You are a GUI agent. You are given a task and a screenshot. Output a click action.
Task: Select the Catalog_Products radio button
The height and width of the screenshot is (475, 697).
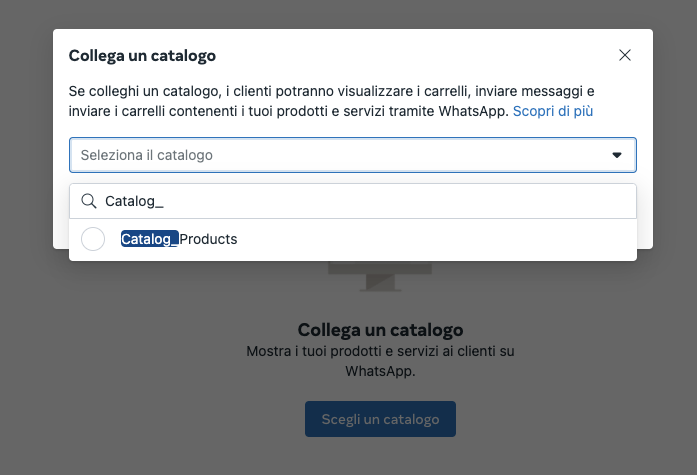[x=93, y=240]
